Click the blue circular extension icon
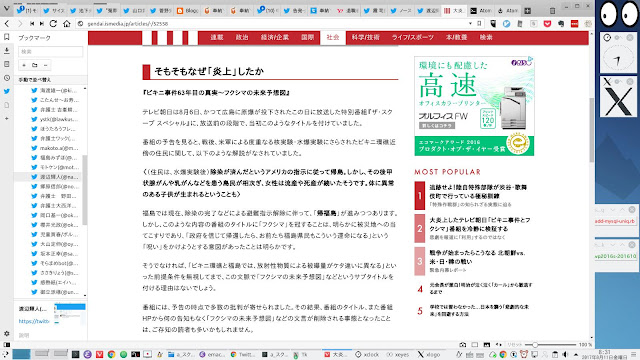The width and height of the screenshot is (640, 360). (507, 24)
